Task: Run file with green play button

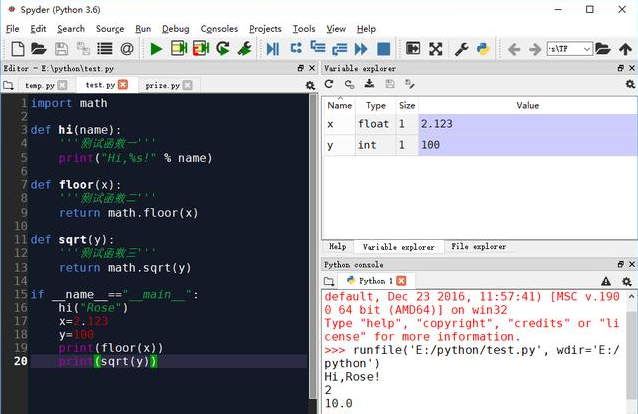Action: 156,49
